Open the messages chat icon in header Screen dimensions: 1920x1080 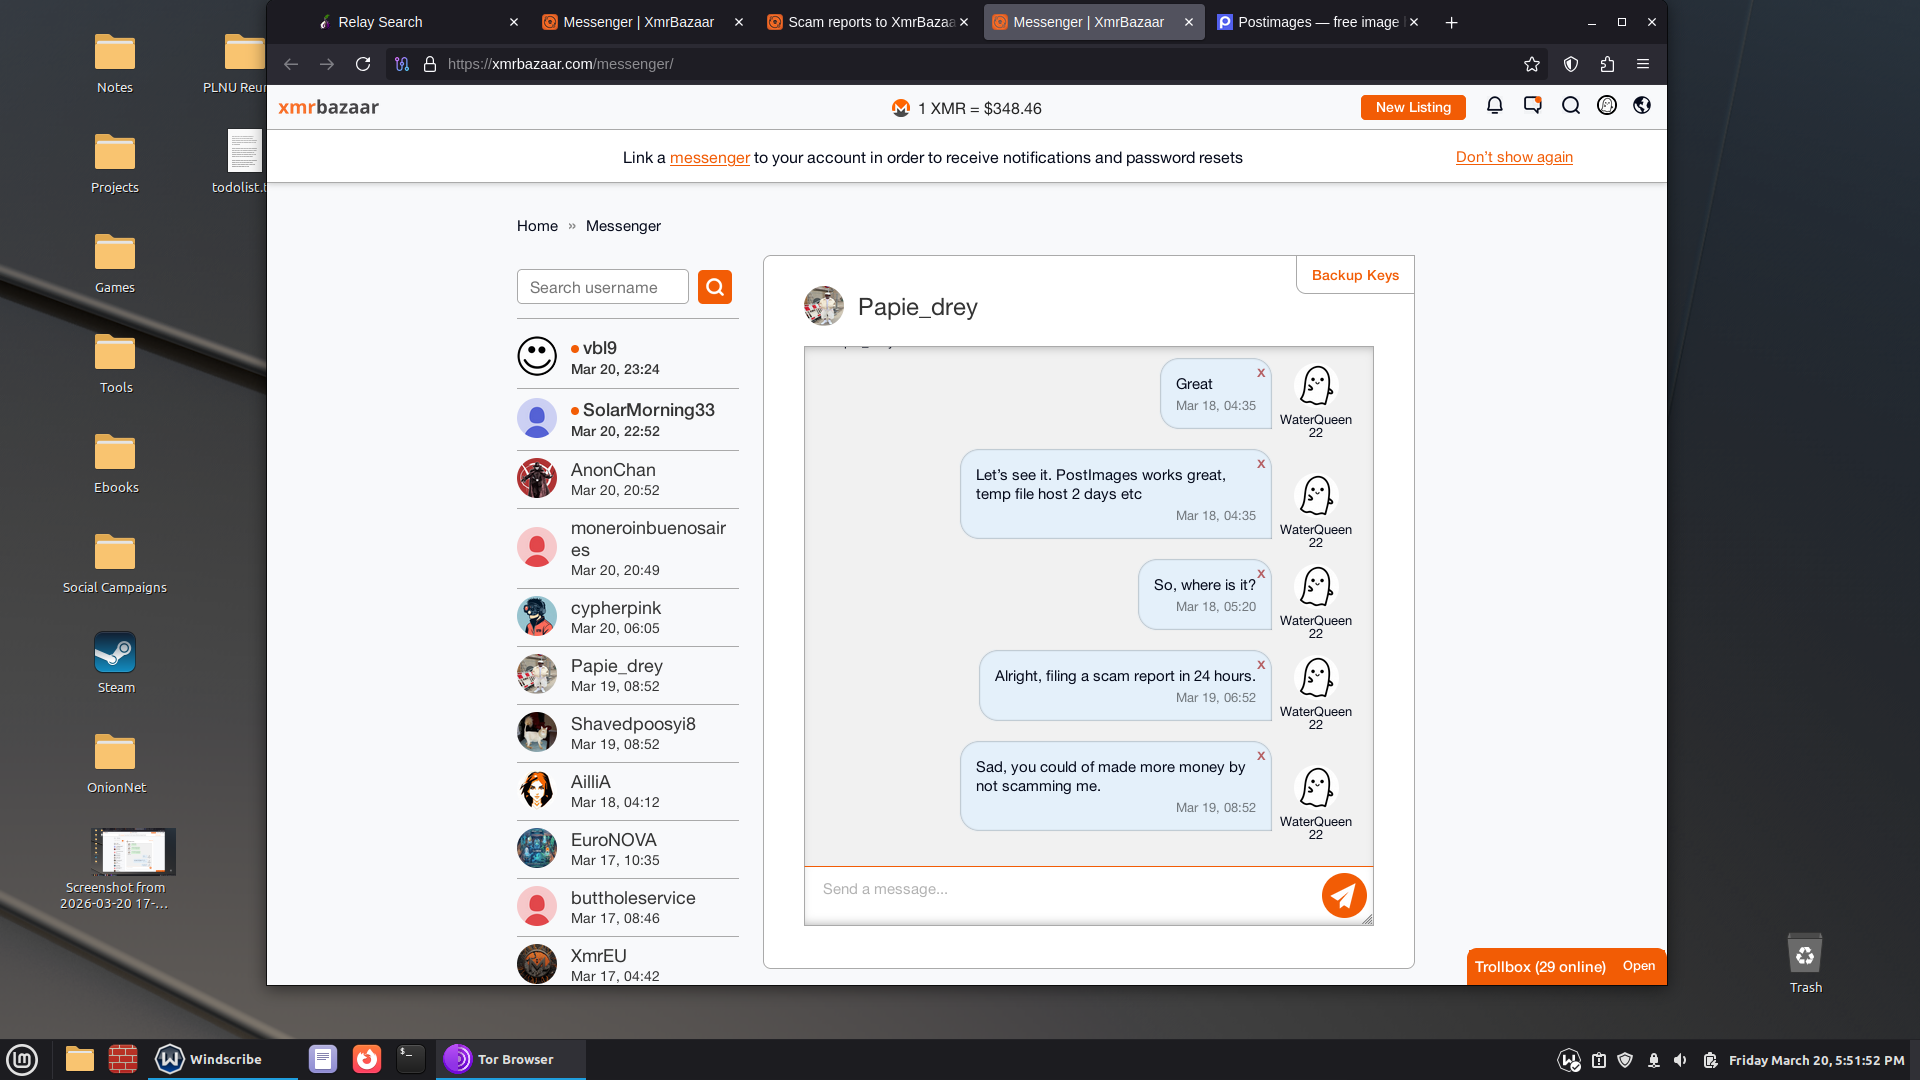1532,106
